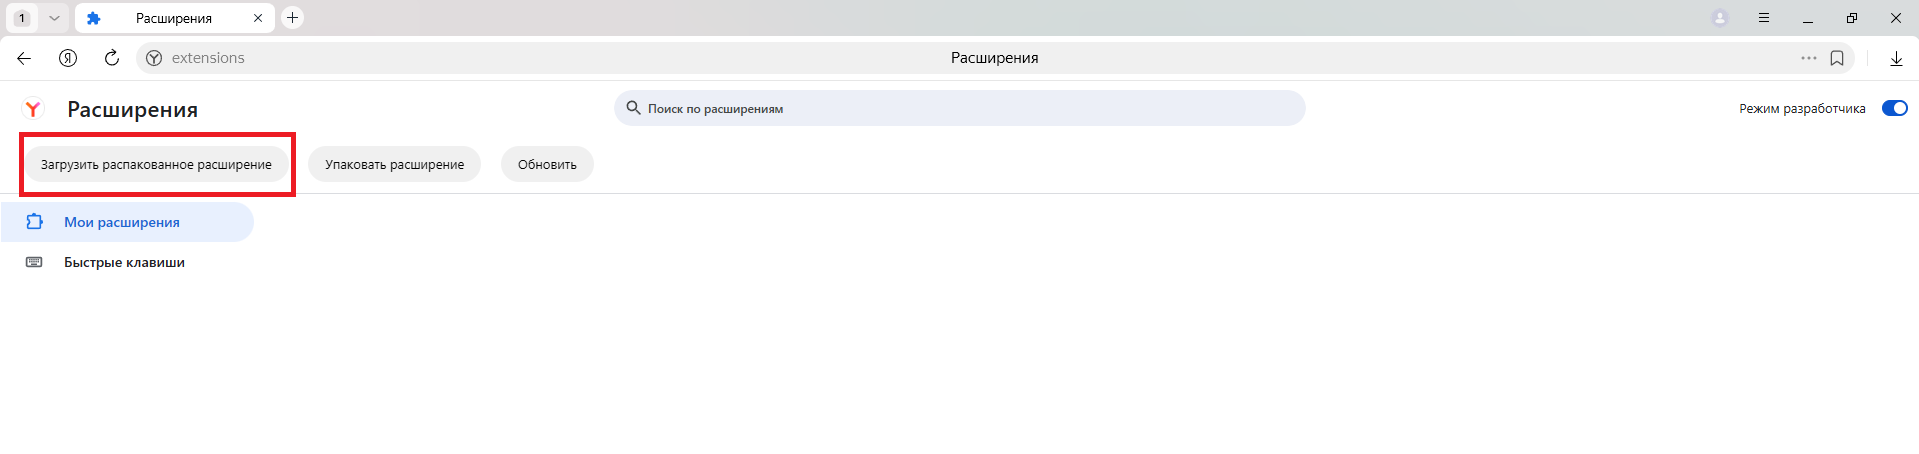1919x454 pixels.
Task: Focus the Поиск по расширениям search field
Action: [x=960, y=108]
